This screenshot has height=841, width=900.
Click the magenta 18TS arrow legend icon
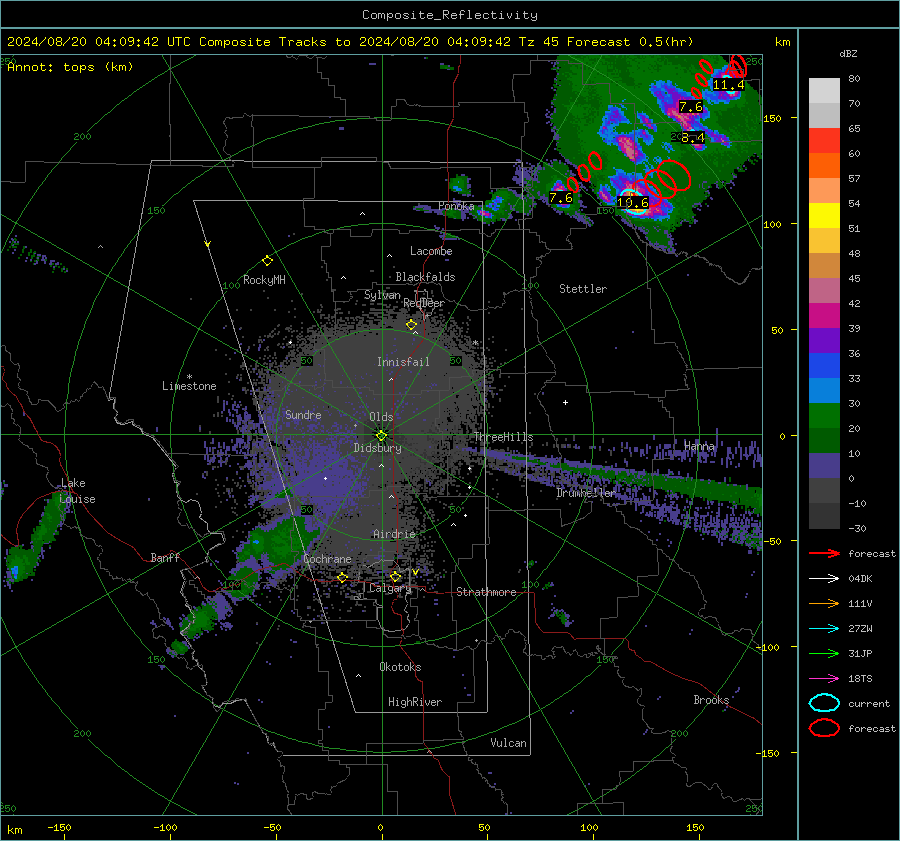[824, 679]
